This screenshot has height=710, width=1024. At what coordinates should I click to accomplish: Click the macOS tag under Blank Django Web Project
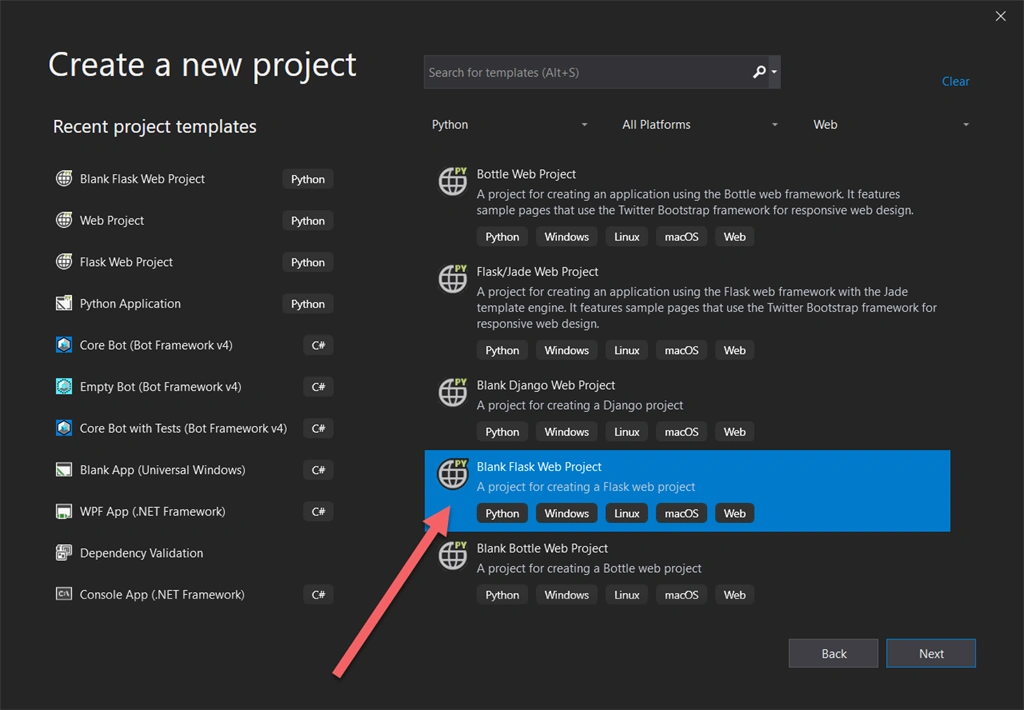point(681,432)
